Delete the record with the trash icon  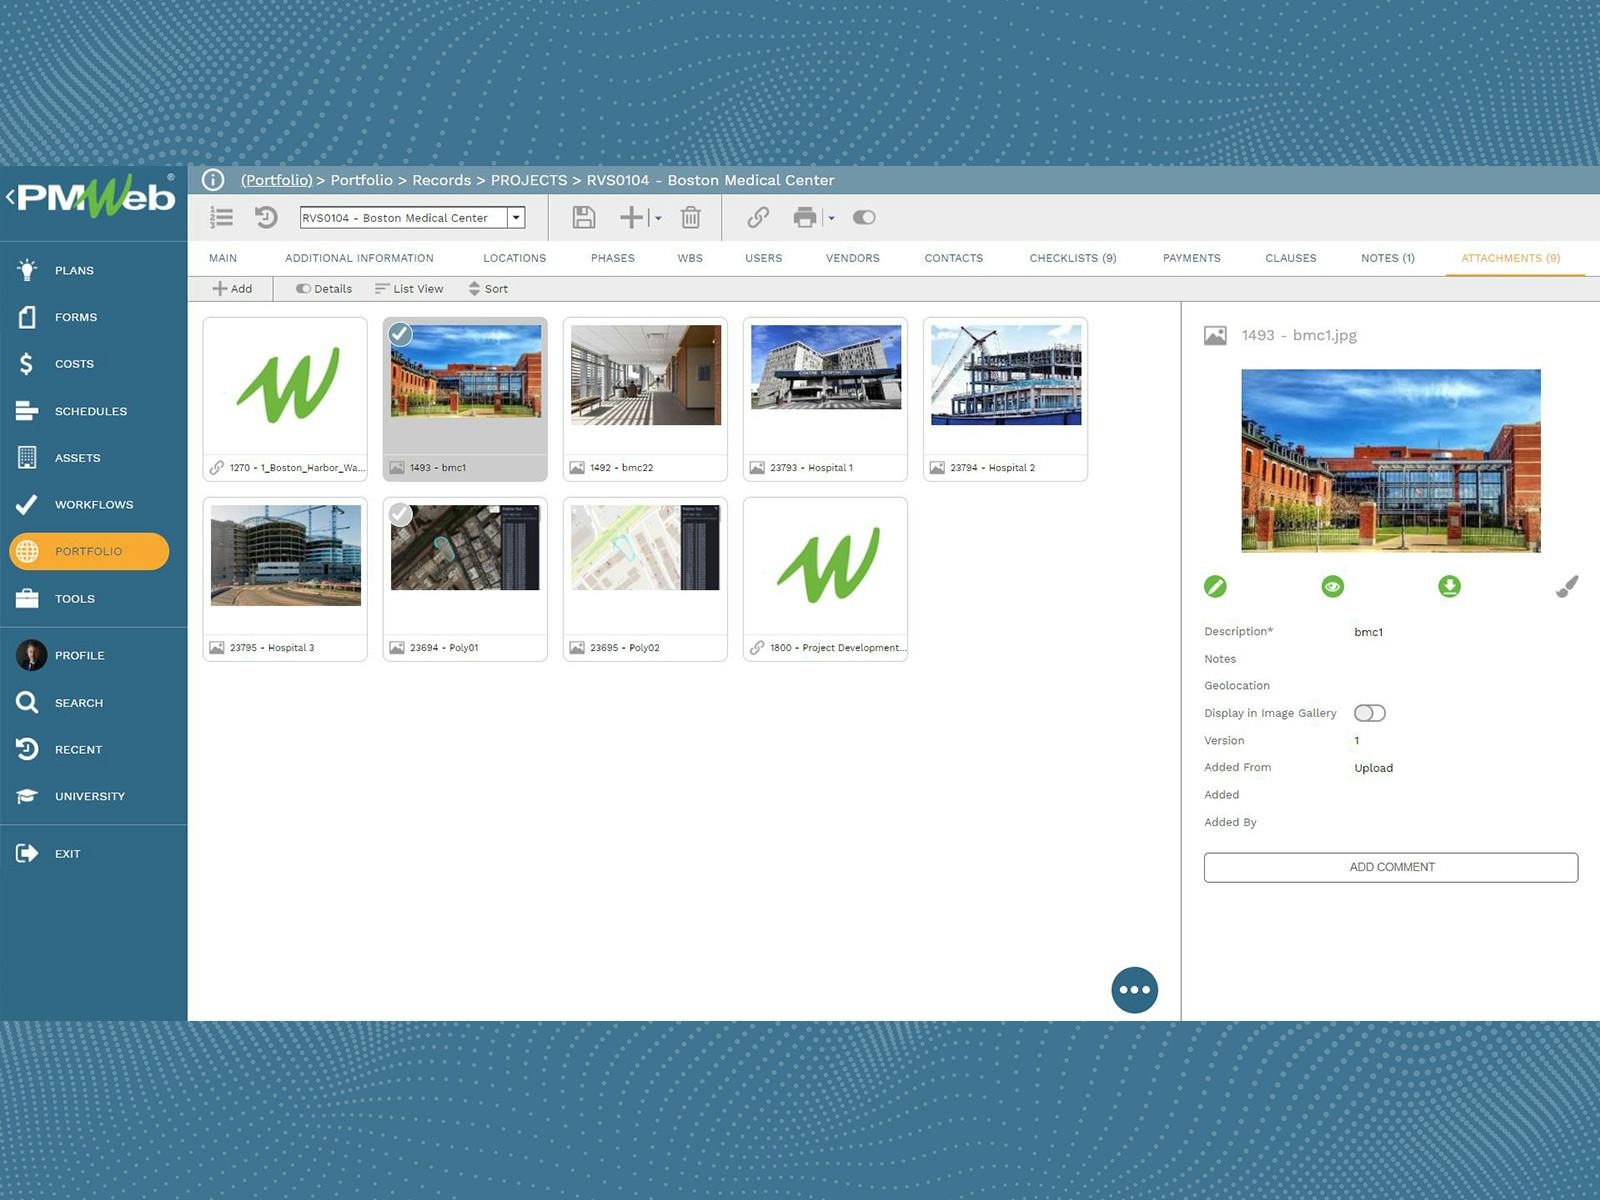point(690,217)
